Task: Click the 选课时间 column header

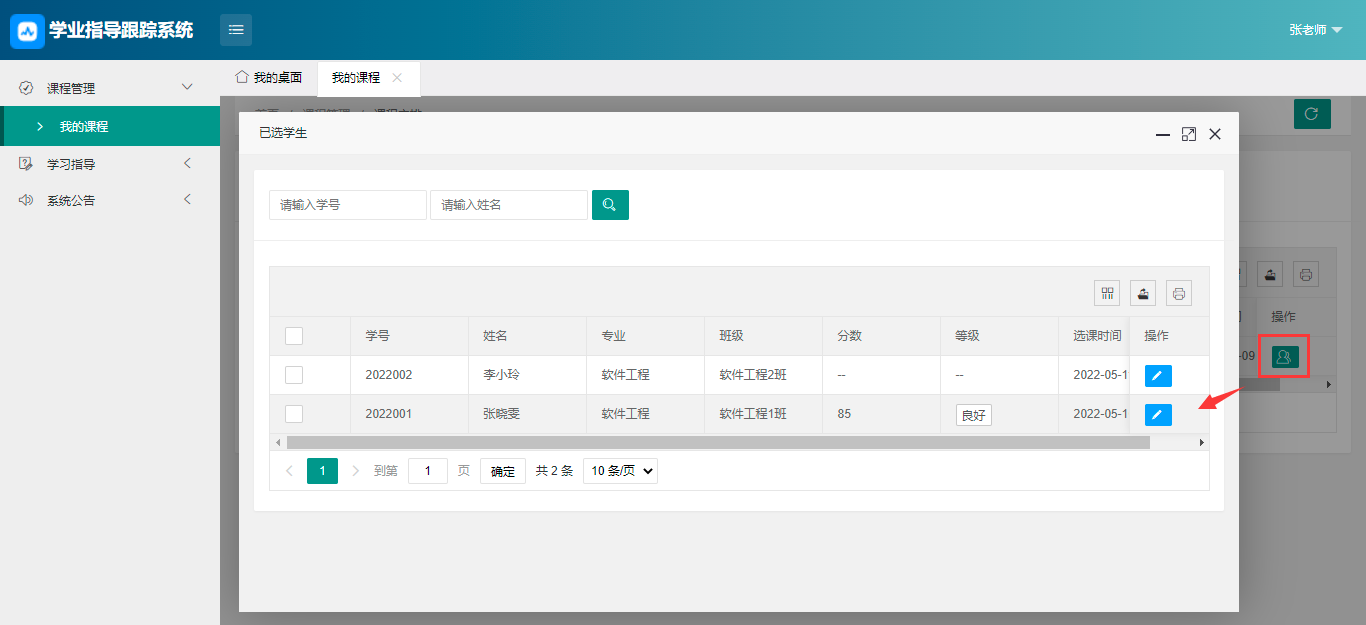Action: pos(1094,336)
